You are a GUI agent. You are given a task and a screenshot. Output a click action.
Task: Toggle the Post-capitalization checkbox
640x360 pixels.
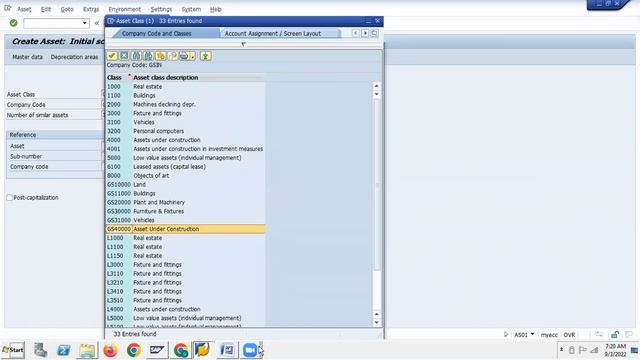click(9, 198)
